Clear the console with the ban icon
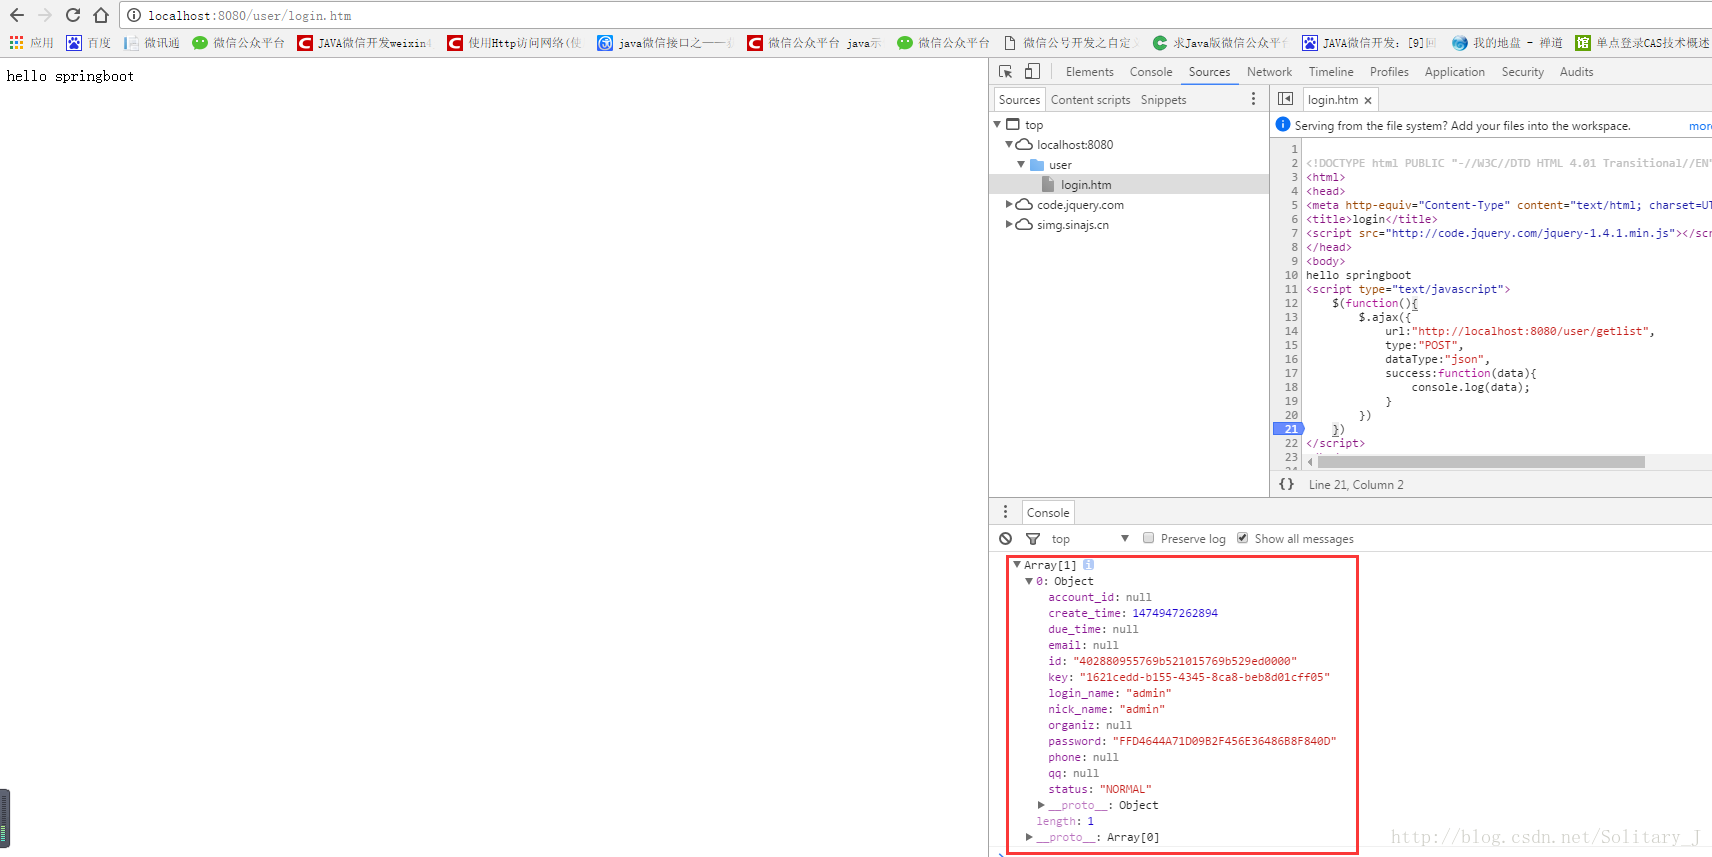This screenshot has height=857, width=1712. pyautogui.click(x=1006, y=538)
